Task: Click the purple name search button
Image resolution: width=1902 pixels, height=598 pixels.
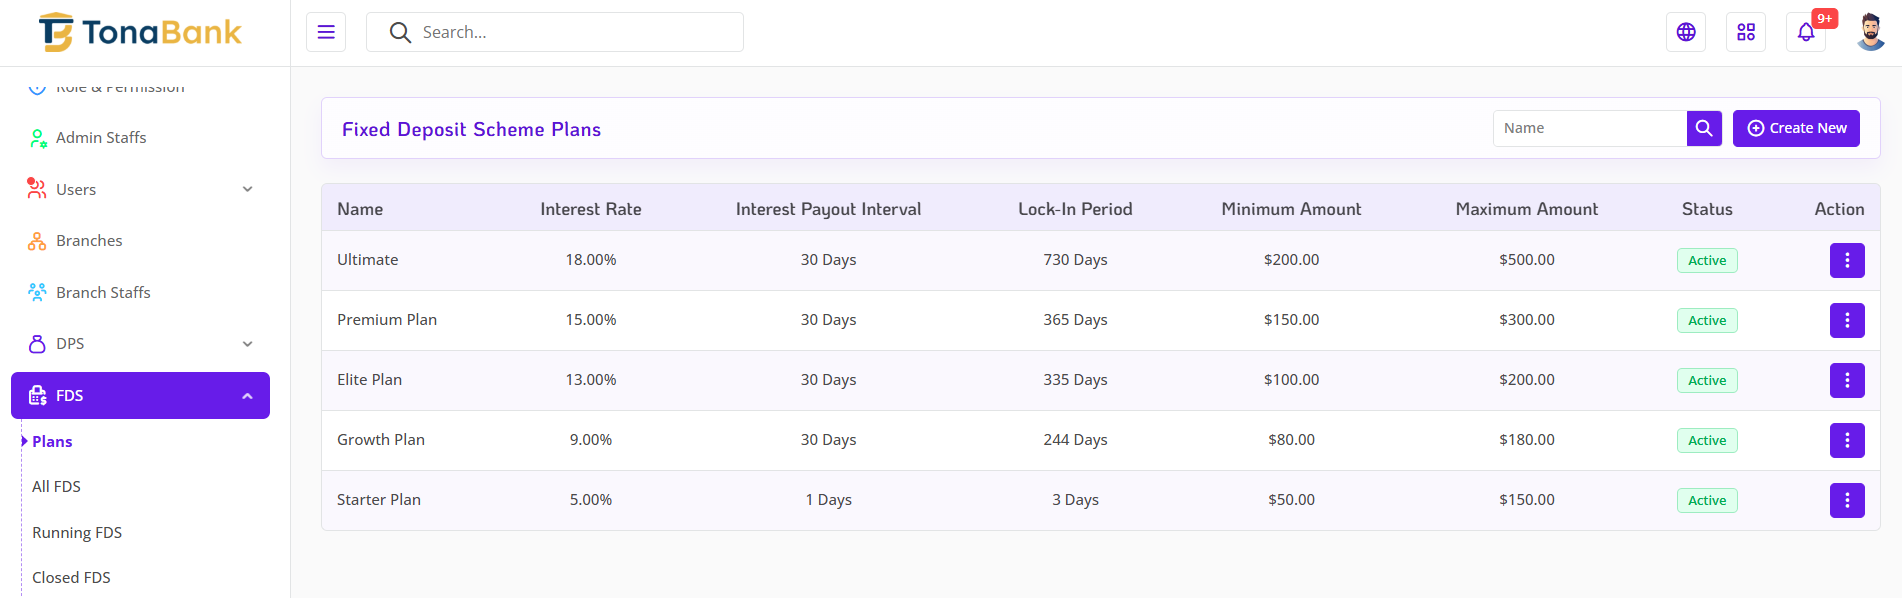Action: (x=1704, y=128)
